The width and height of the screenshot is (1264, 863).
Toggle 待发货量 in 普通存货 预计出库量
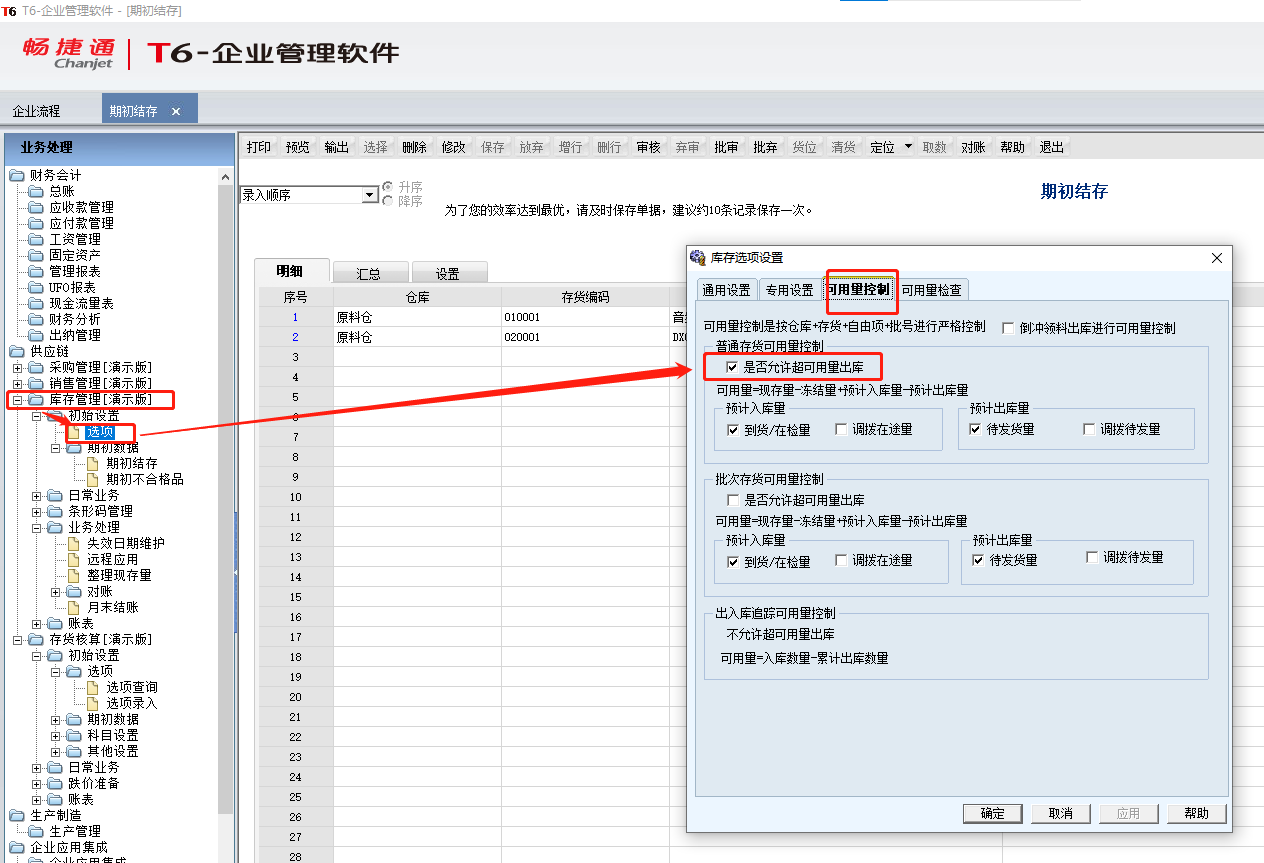pyautogui.click(x=975, y=429)
